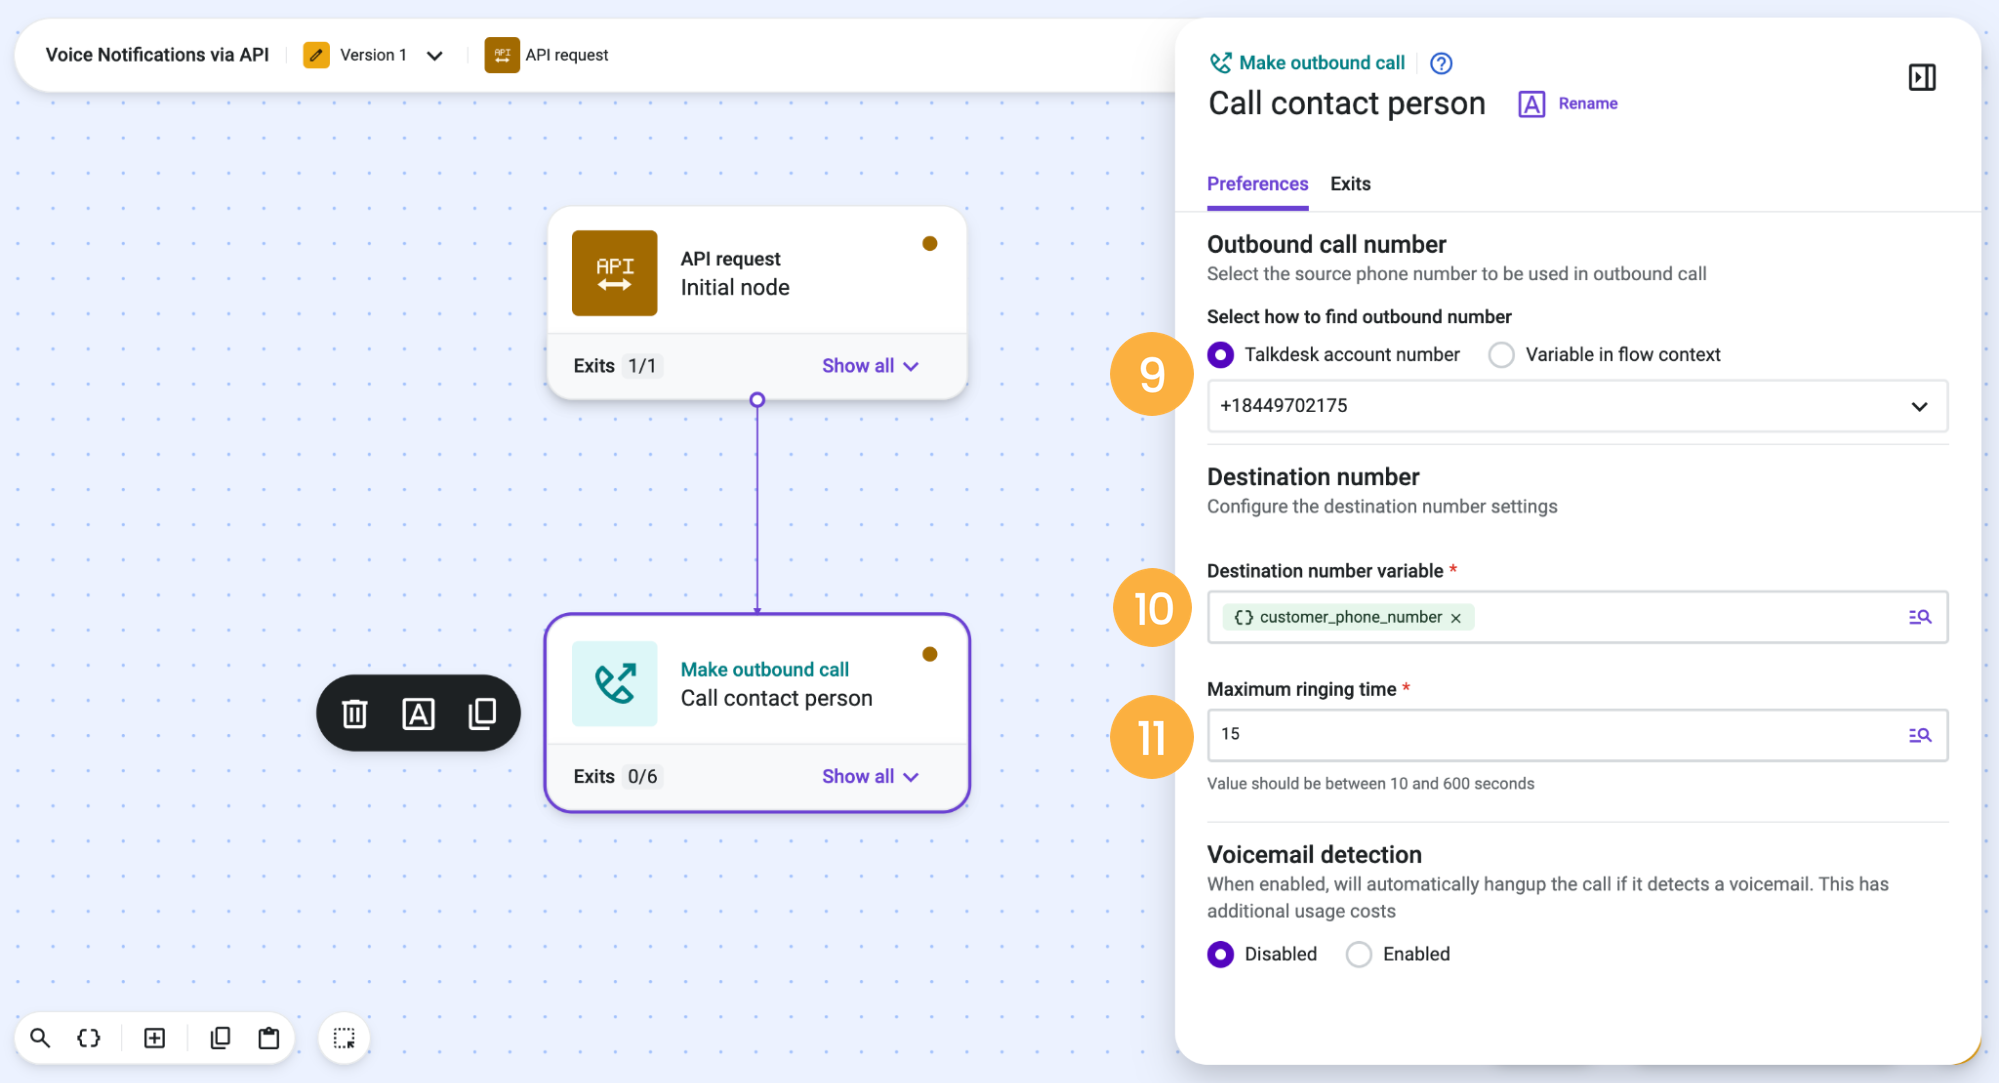Image resolution: width=1999 pixels, height=1084 pixels.
Task: Collapse the side panel with the top-right icon
Action: coord(1921,77)
